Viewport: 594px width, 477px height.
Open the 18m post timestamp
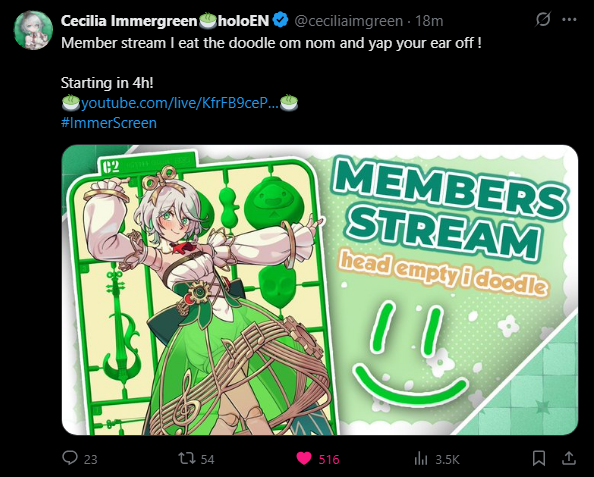click(x=429, y=21)
